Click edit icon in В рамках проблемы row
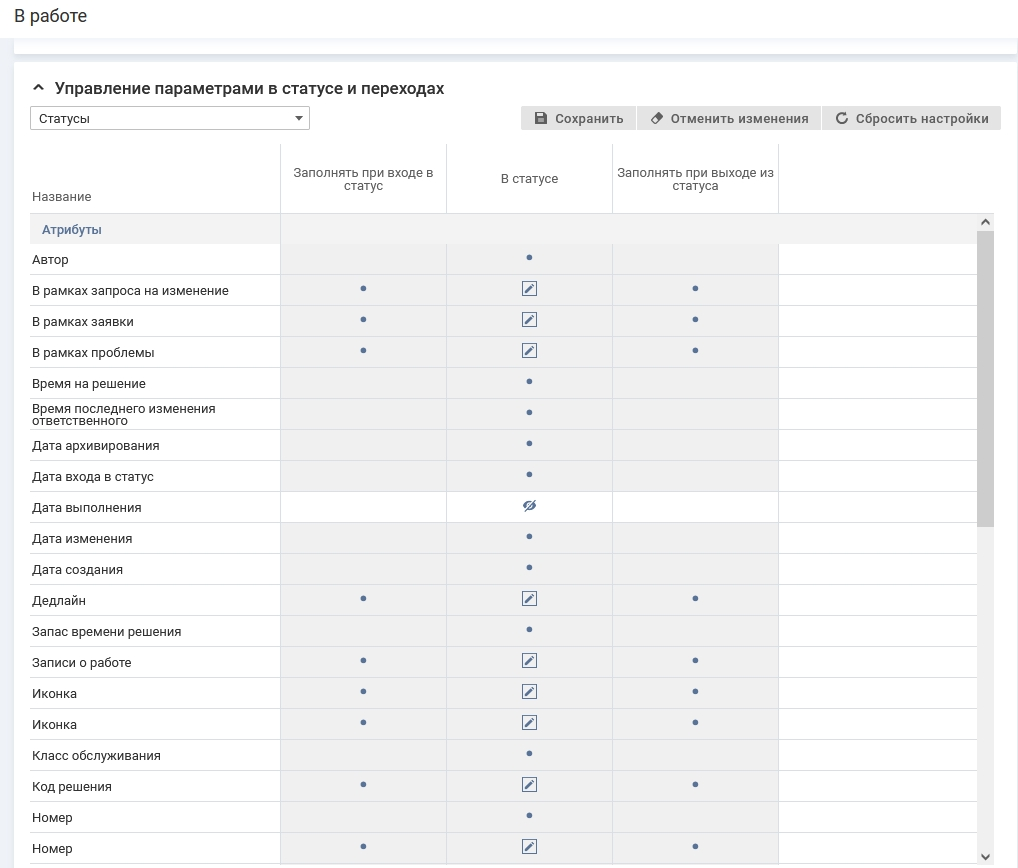 pos(529,351)
